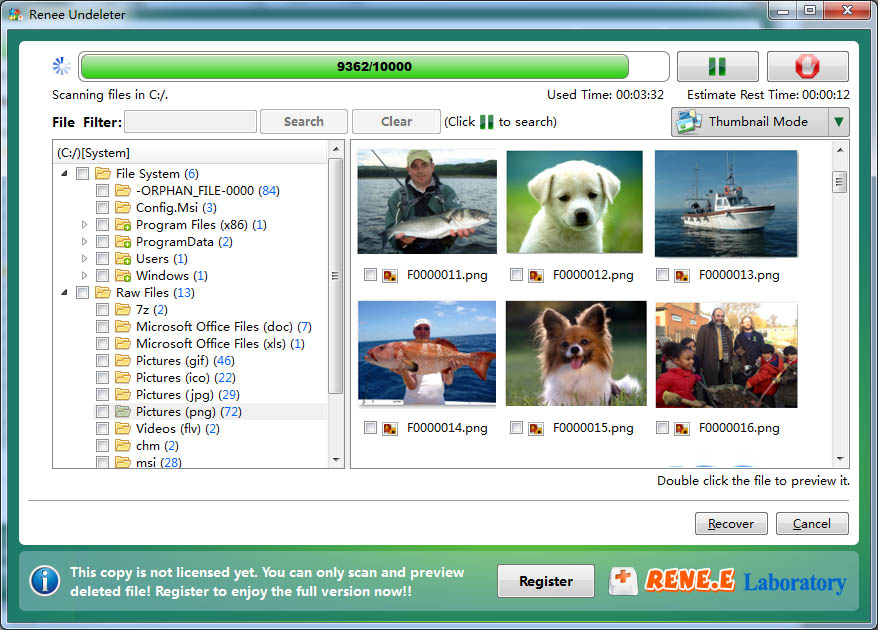Click the file type icon of F0000015.png

point(536,428)
